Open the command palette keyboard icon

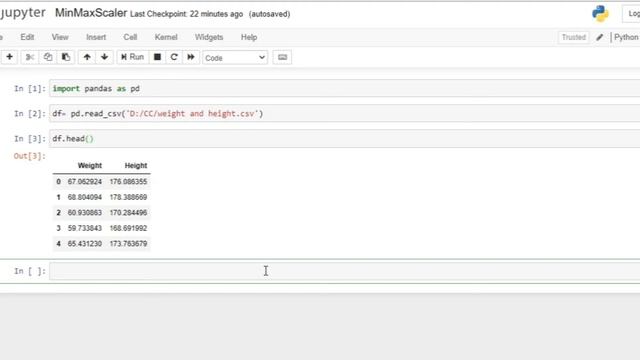[x=282, y=57]
